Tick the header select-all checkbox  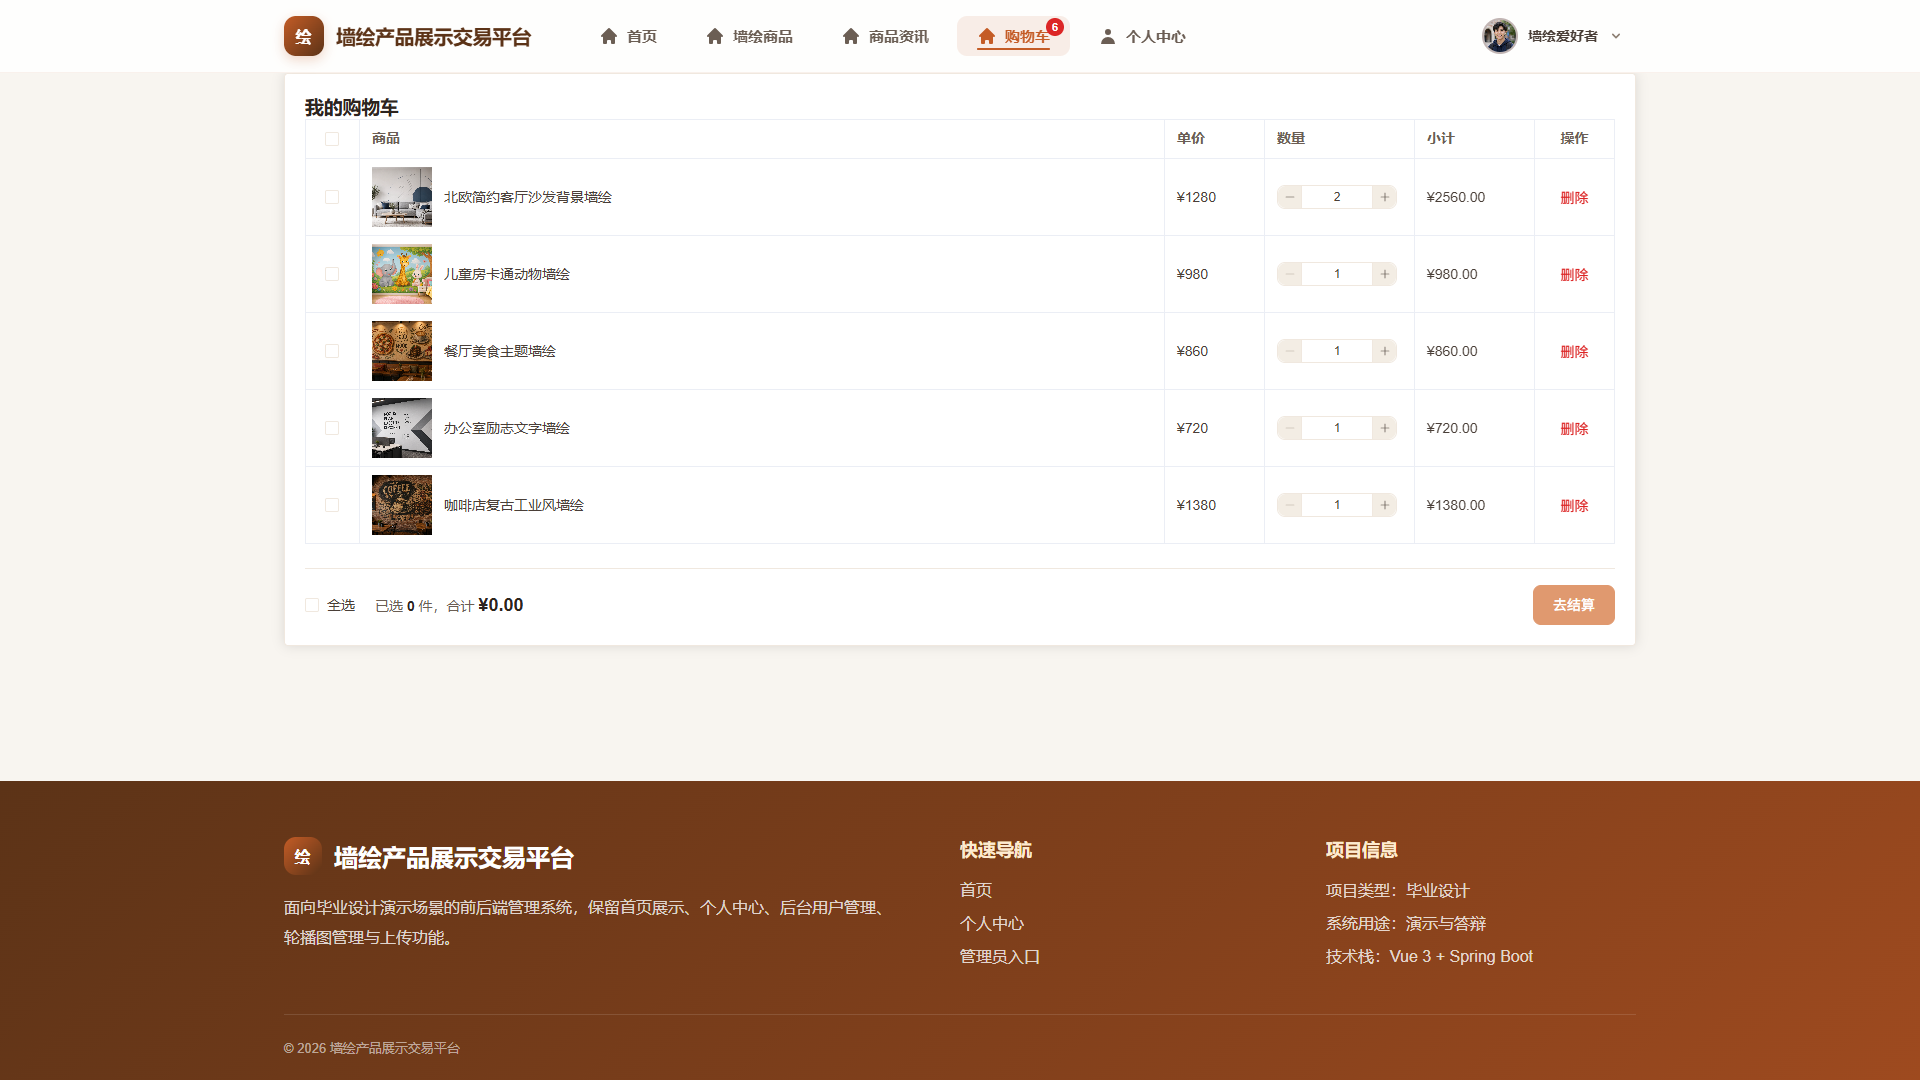click(332, 139)
